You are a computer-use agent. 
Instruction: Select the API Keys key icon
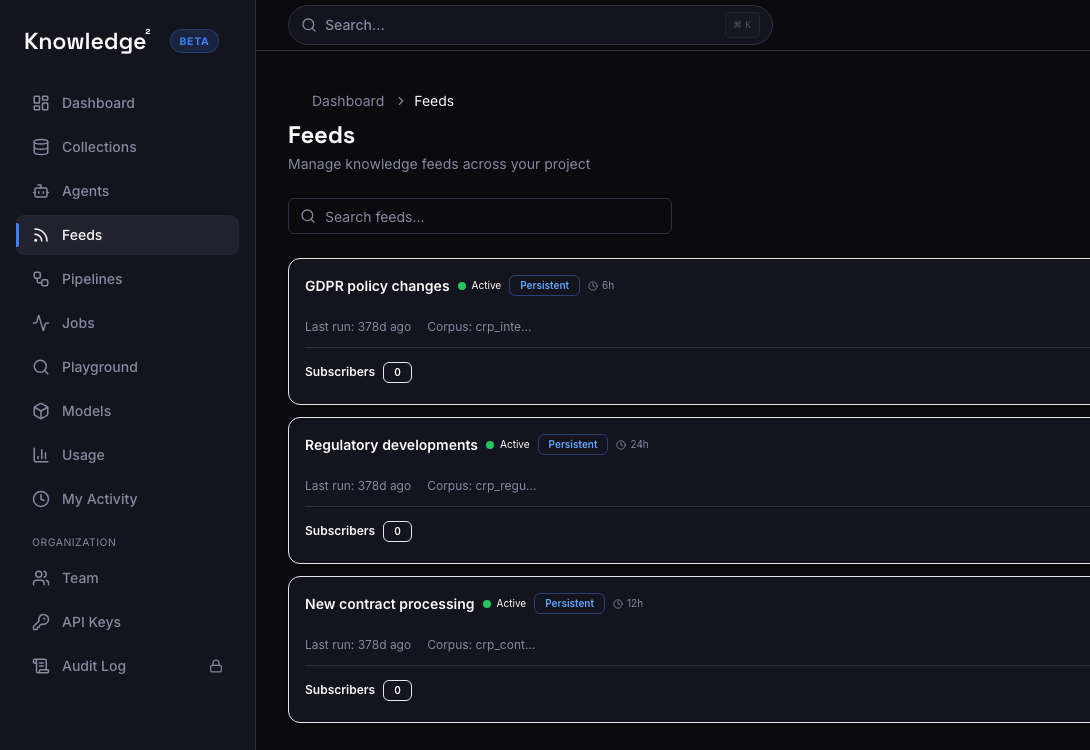(x=40, y=622)
